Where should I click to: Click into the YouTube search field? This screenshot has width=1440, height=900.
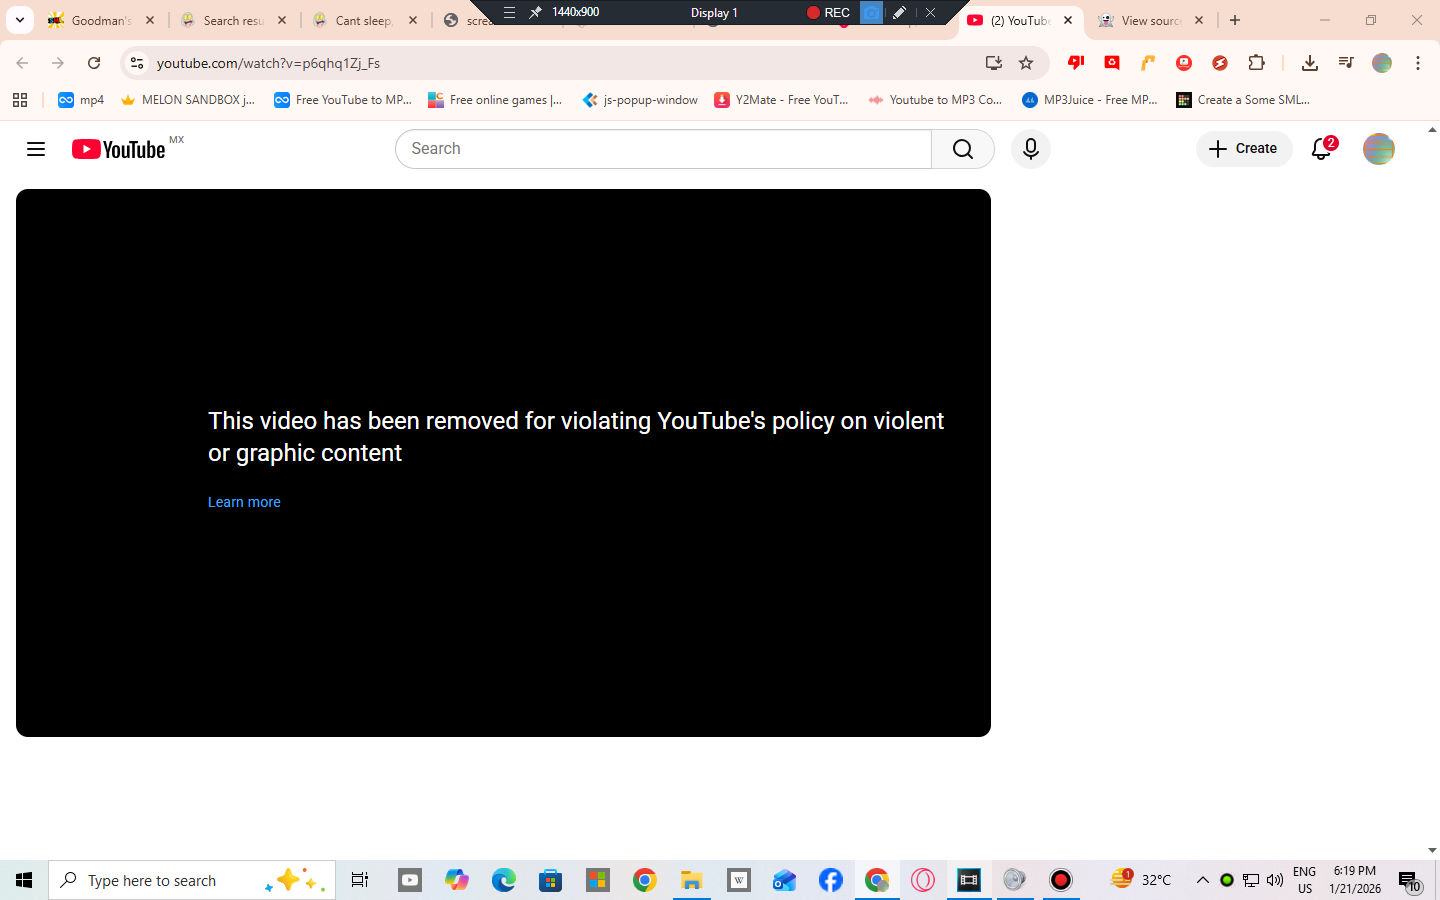(662, 149)
